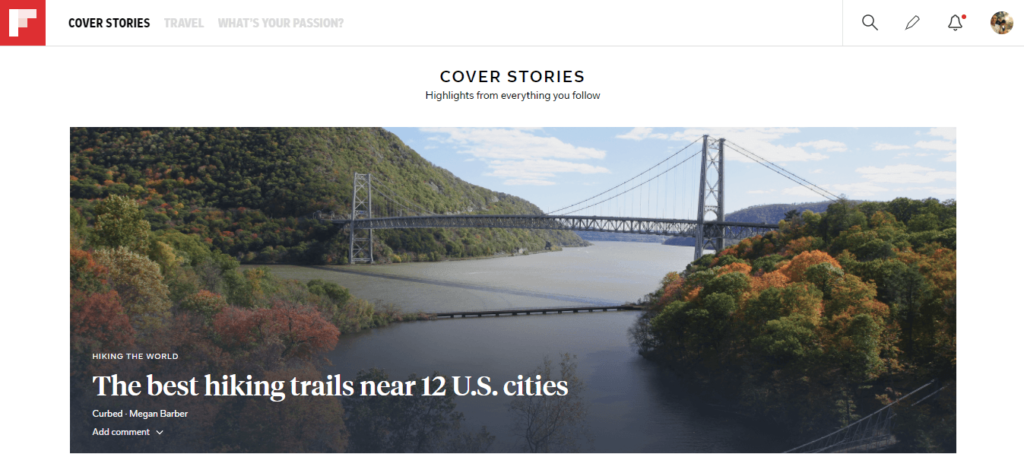Click Highlights from everything you follow text
This screenshot has width=1024, height=470.
(512, 95)
